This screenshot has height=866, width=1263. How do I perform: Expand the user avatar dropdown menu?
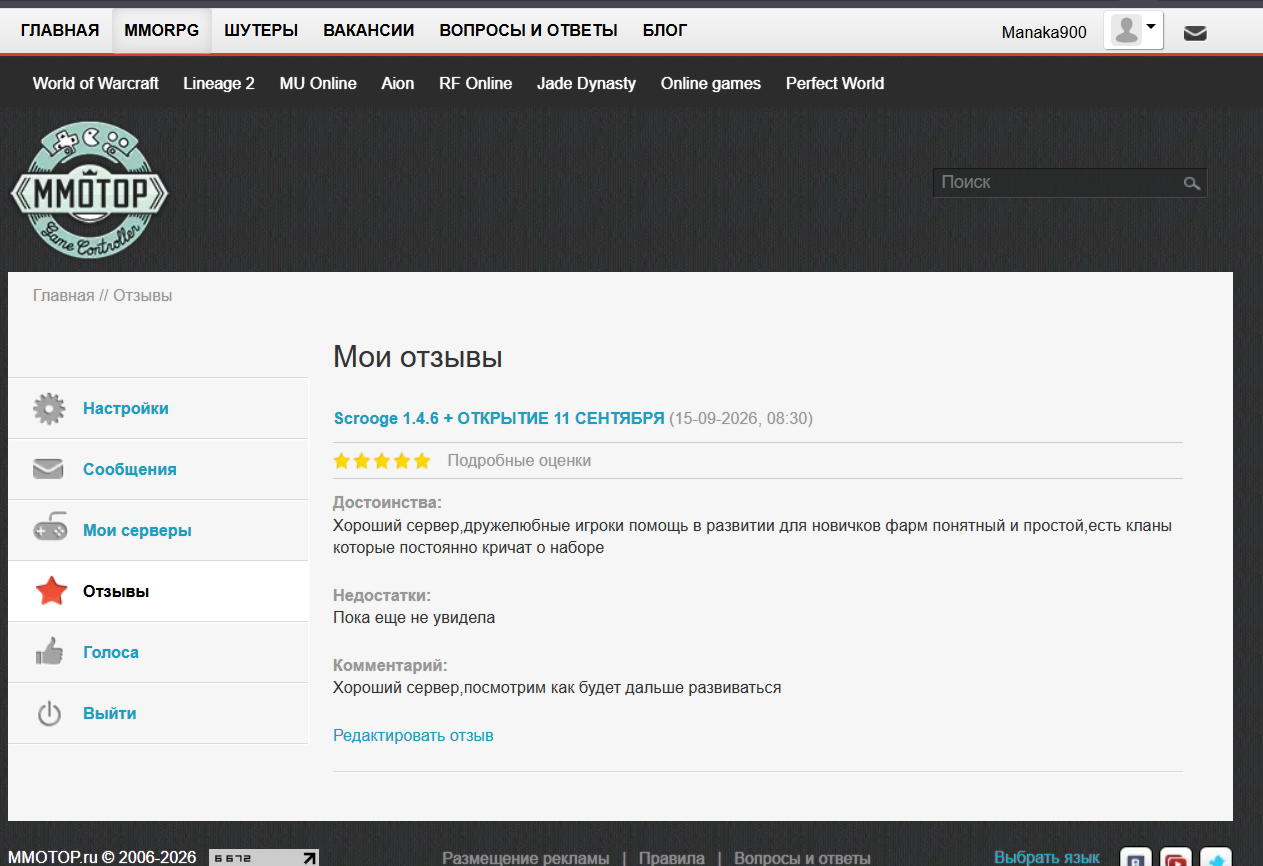(x=1133, y=30)
